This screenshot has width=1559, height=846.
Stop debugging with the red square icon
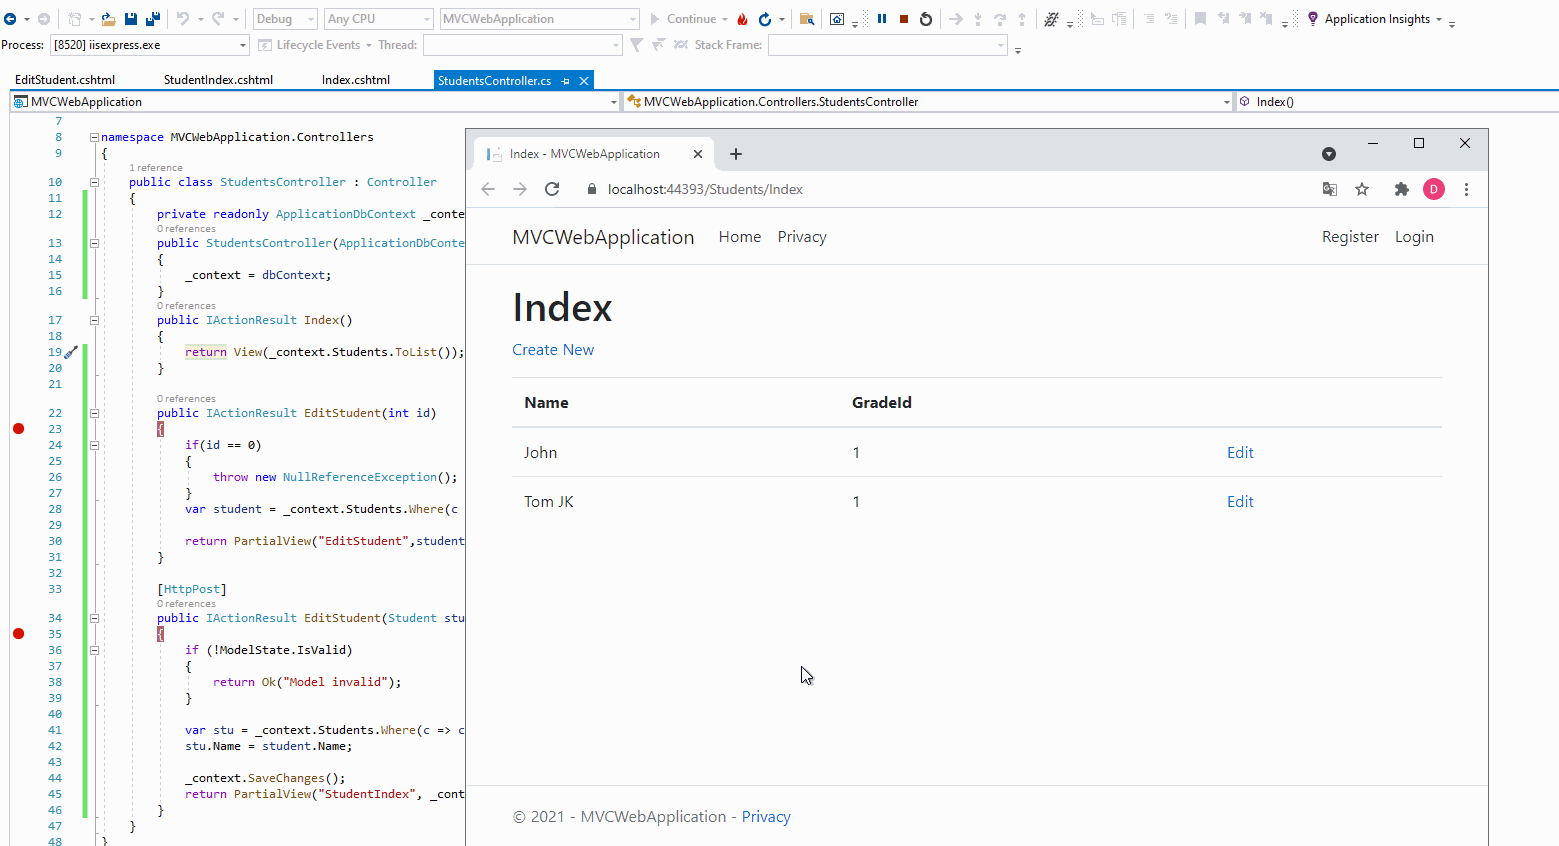click(x=904, y=18)
